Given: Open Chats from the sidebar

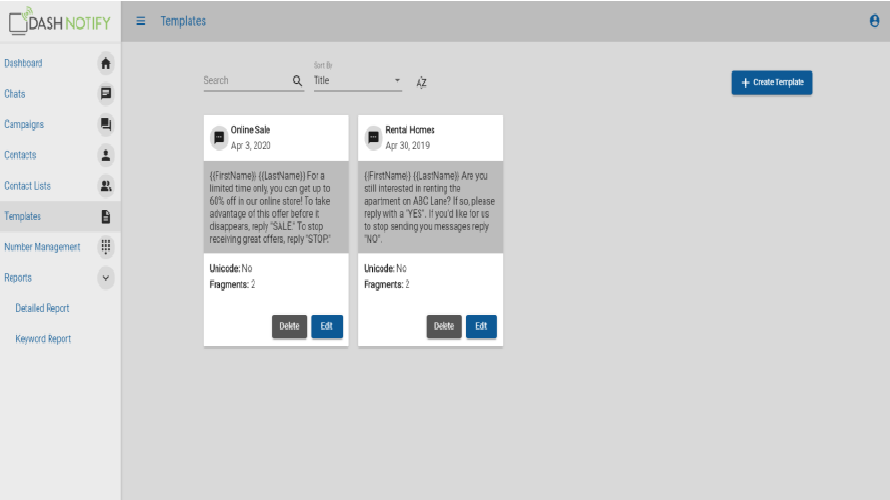Looking at the screenshot, I should pos(15,94).
